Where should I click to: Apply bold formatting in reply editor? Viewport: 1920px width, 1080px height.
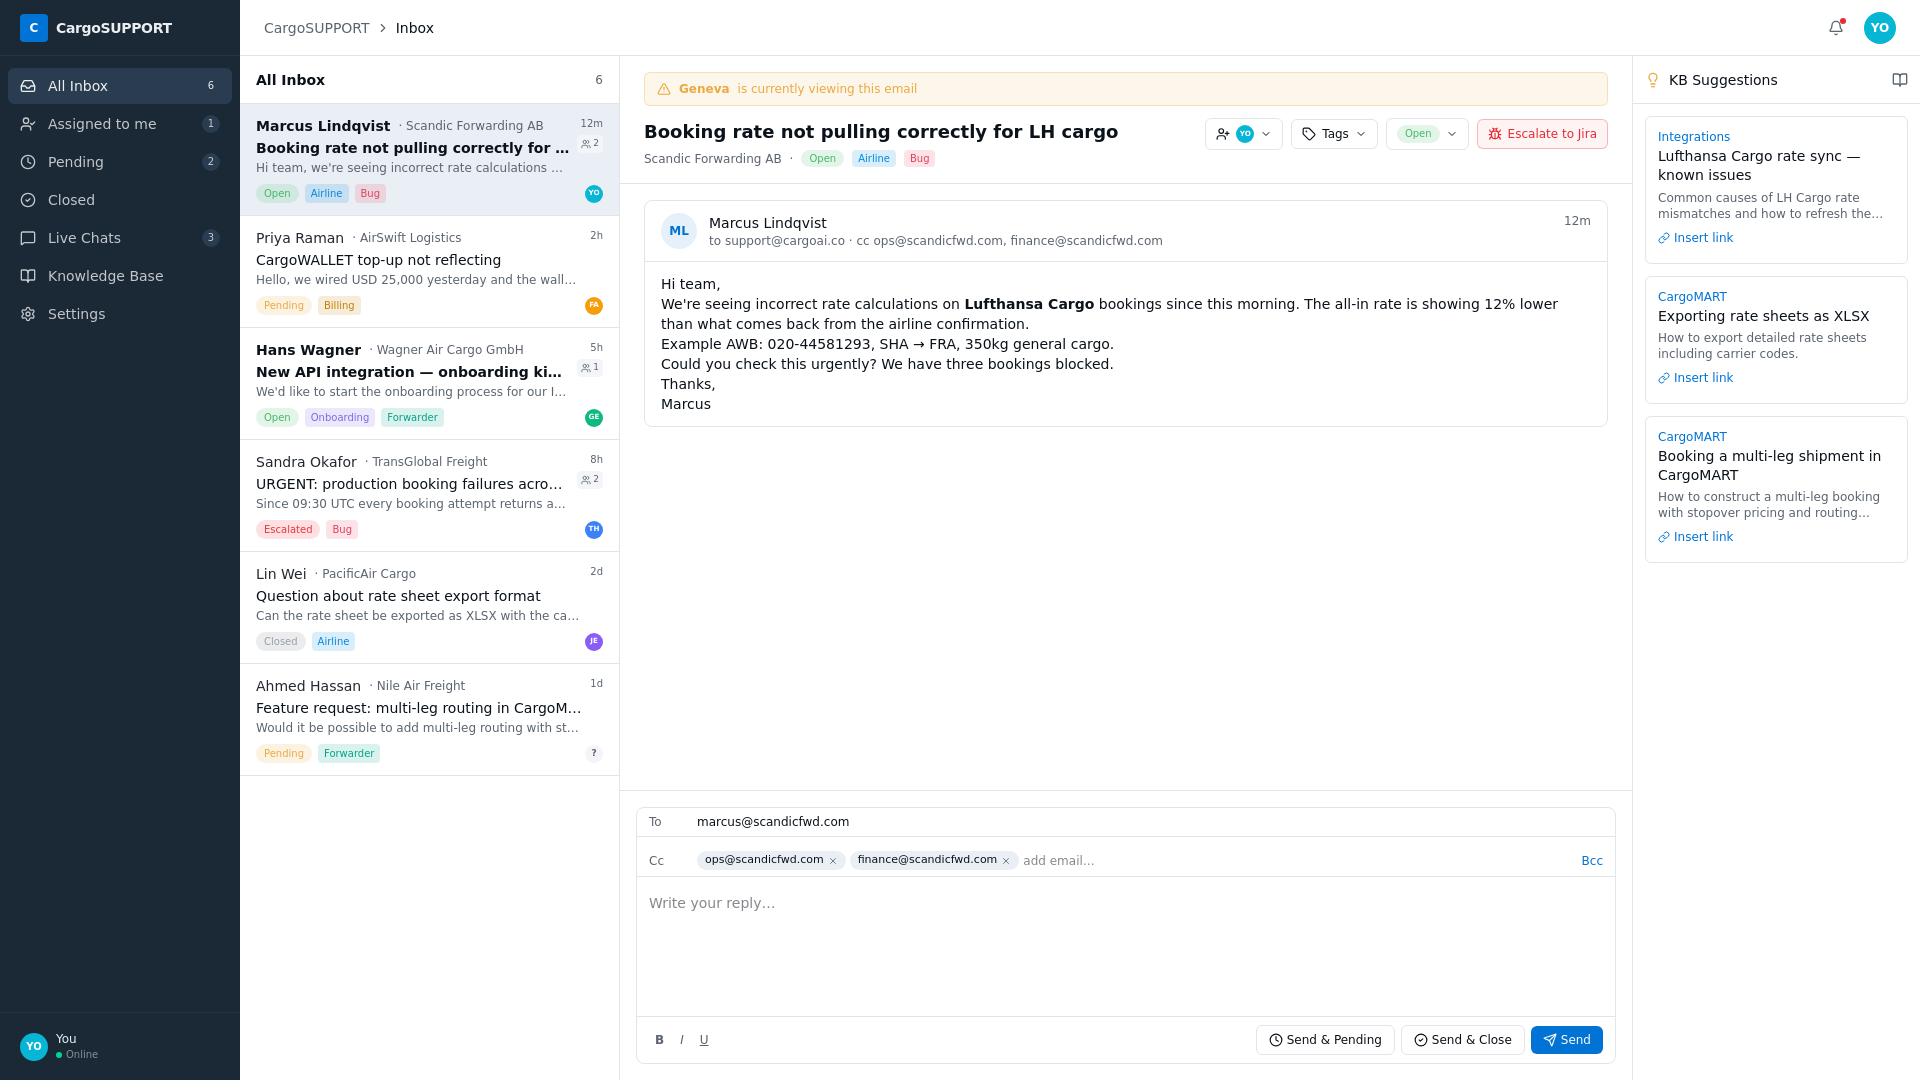660,1040
